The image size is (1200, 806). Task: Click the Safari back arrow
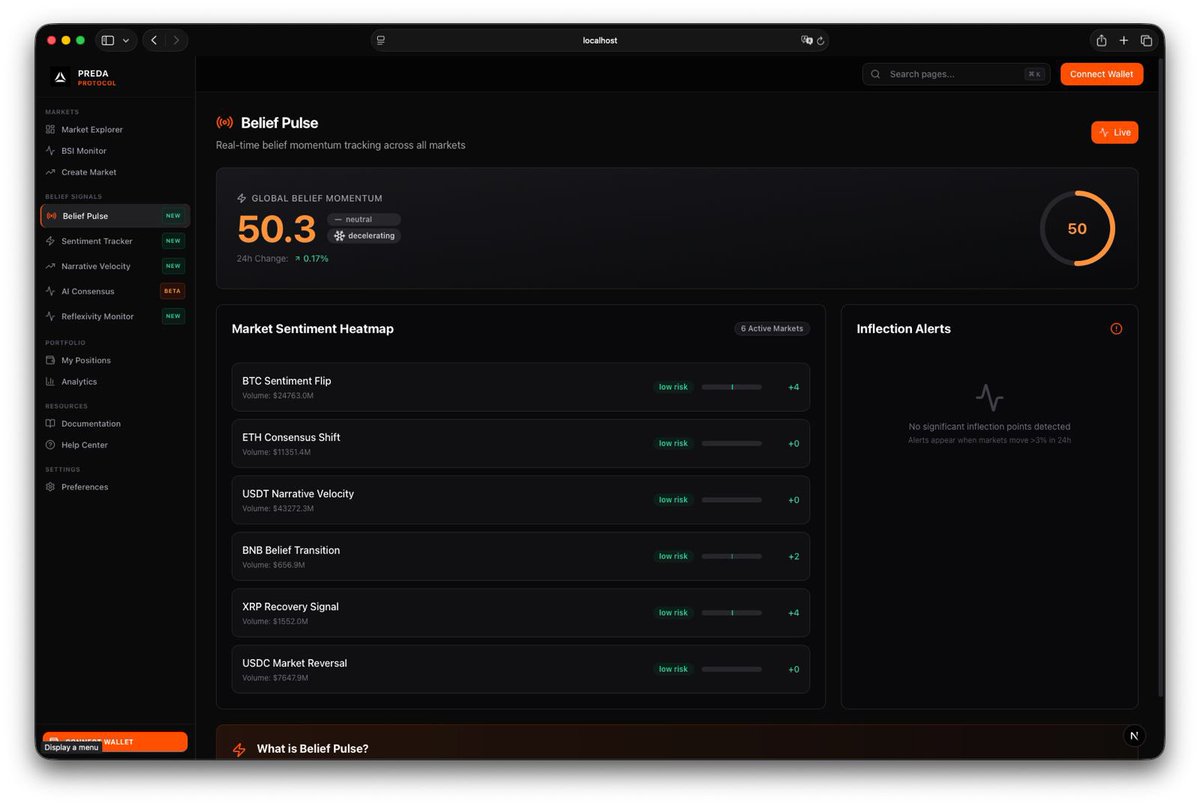(154, 41)
